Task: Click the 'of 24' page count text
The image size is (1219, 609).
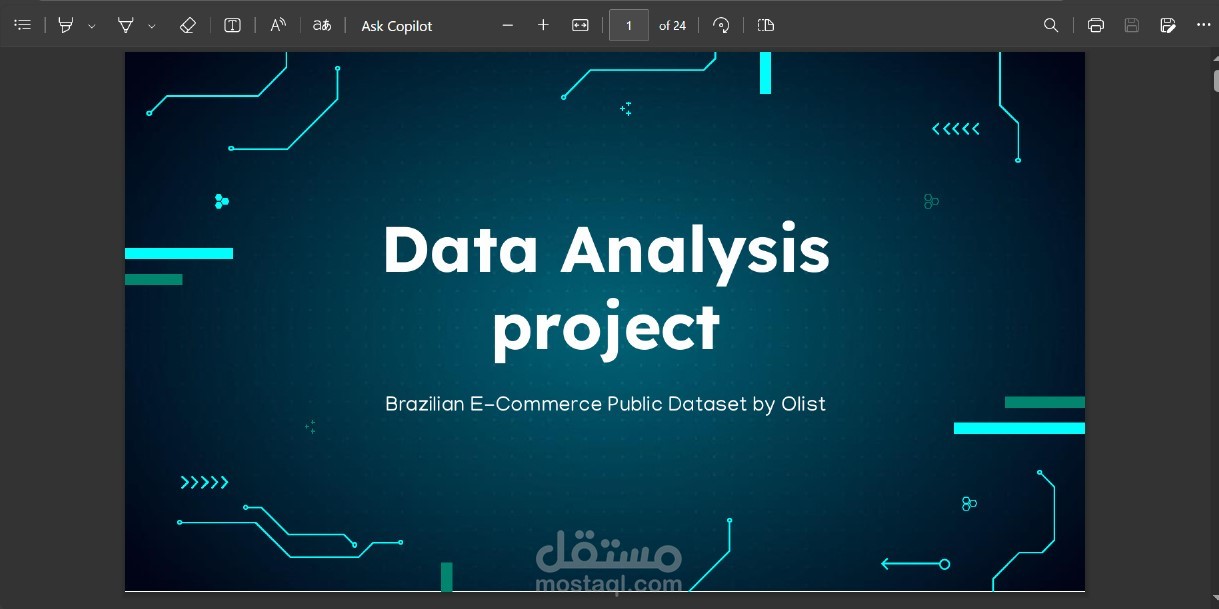Action: (673, 26)
